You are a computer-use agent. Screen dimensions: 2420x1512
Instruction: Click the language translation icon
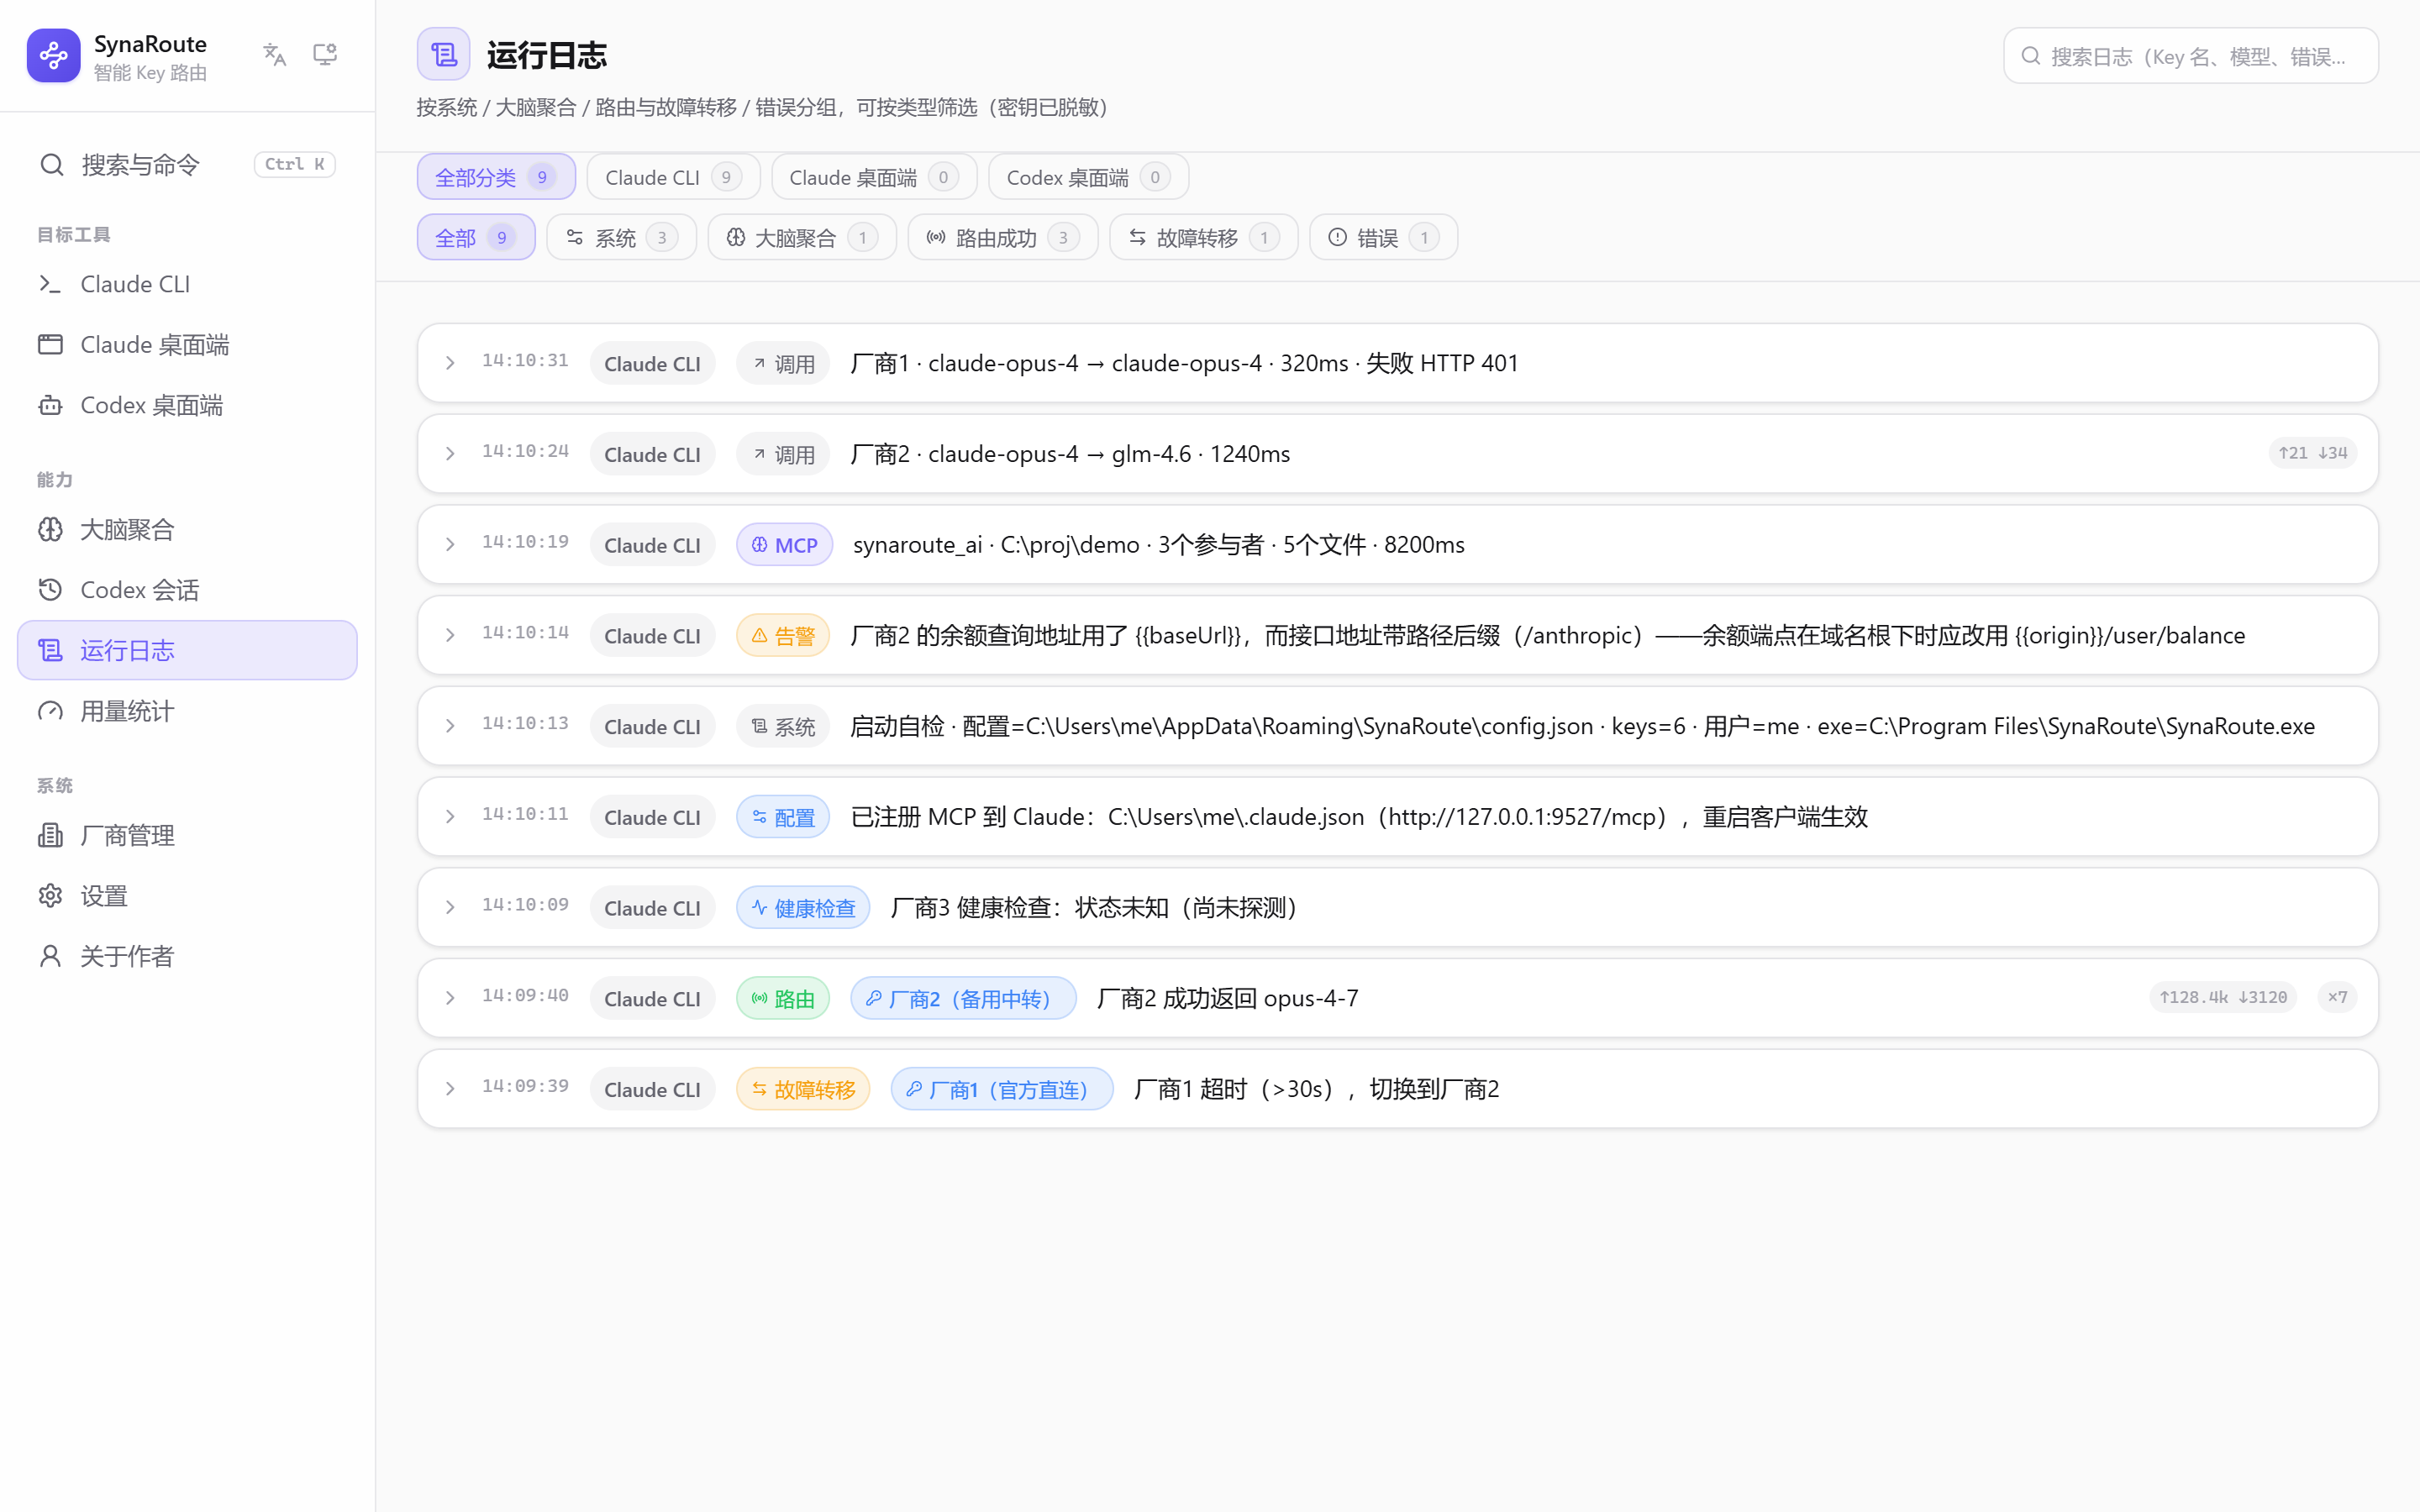pyautogui.click(x=274, y=55)
